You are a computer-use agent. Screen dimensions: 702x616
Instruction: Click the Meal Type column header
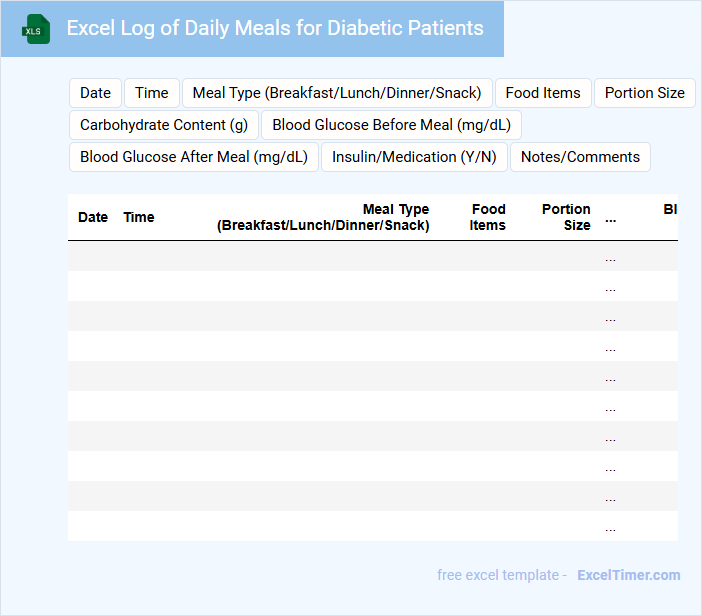tap(323, 217)
